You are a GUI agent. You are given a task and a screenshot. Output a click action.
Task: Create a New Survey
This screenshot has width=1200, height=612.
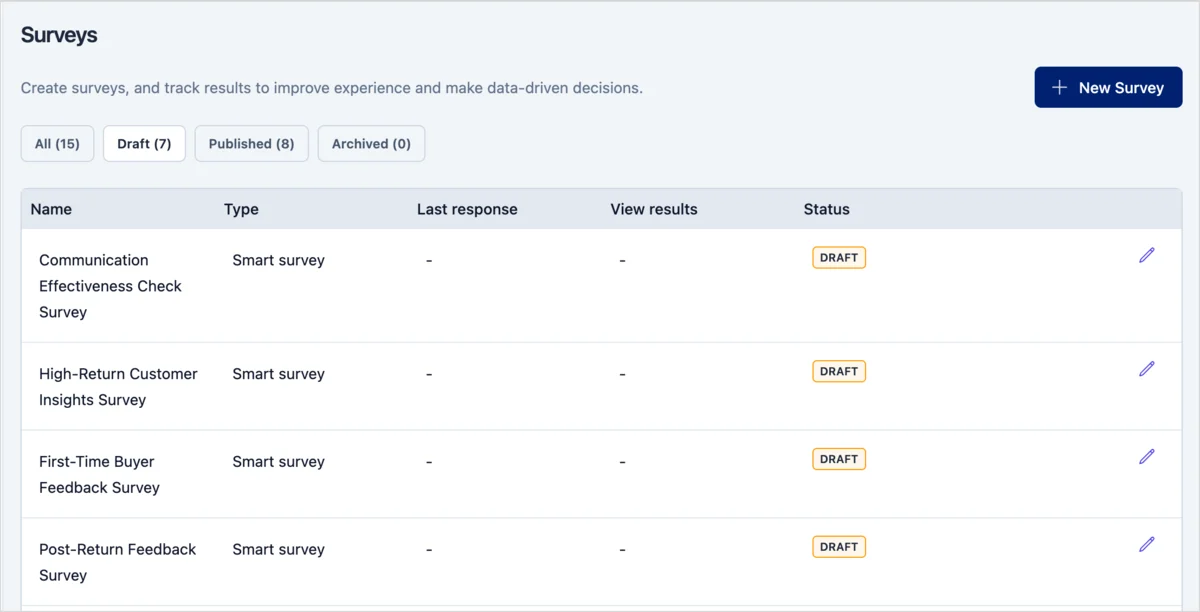pyautogui.click(x=1108, y=88)
